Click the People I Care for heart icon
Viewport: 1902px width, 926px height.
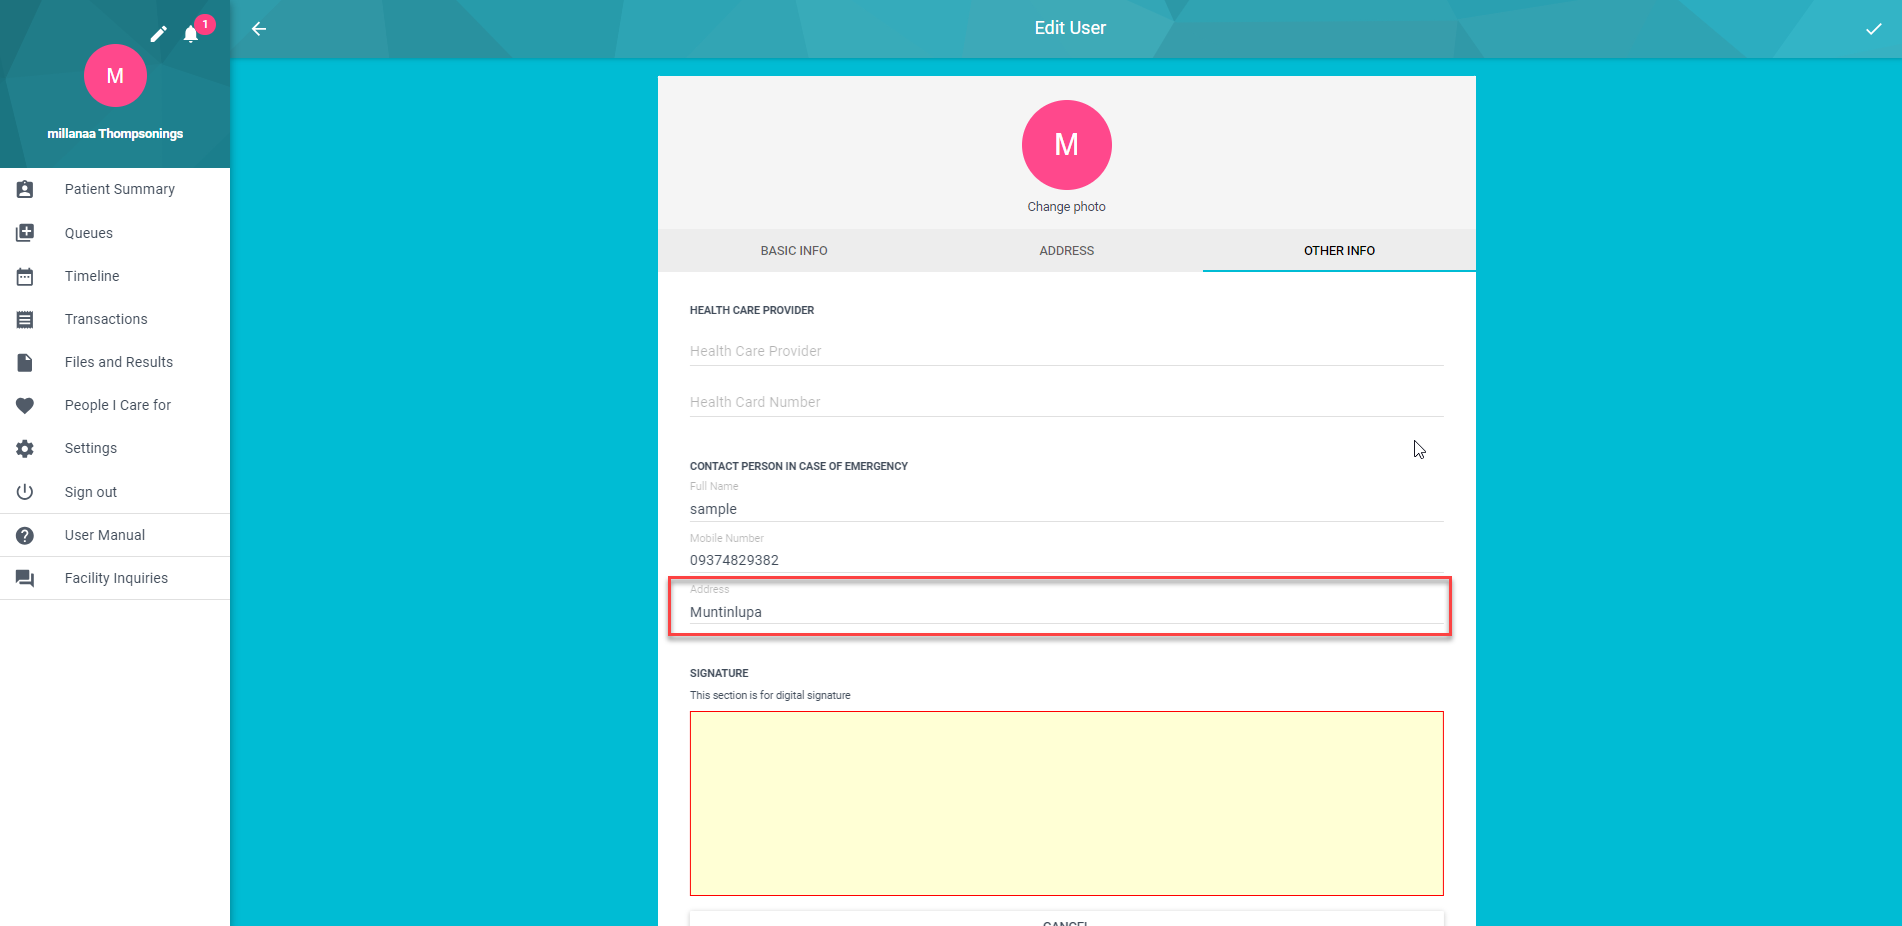[25, 405]
